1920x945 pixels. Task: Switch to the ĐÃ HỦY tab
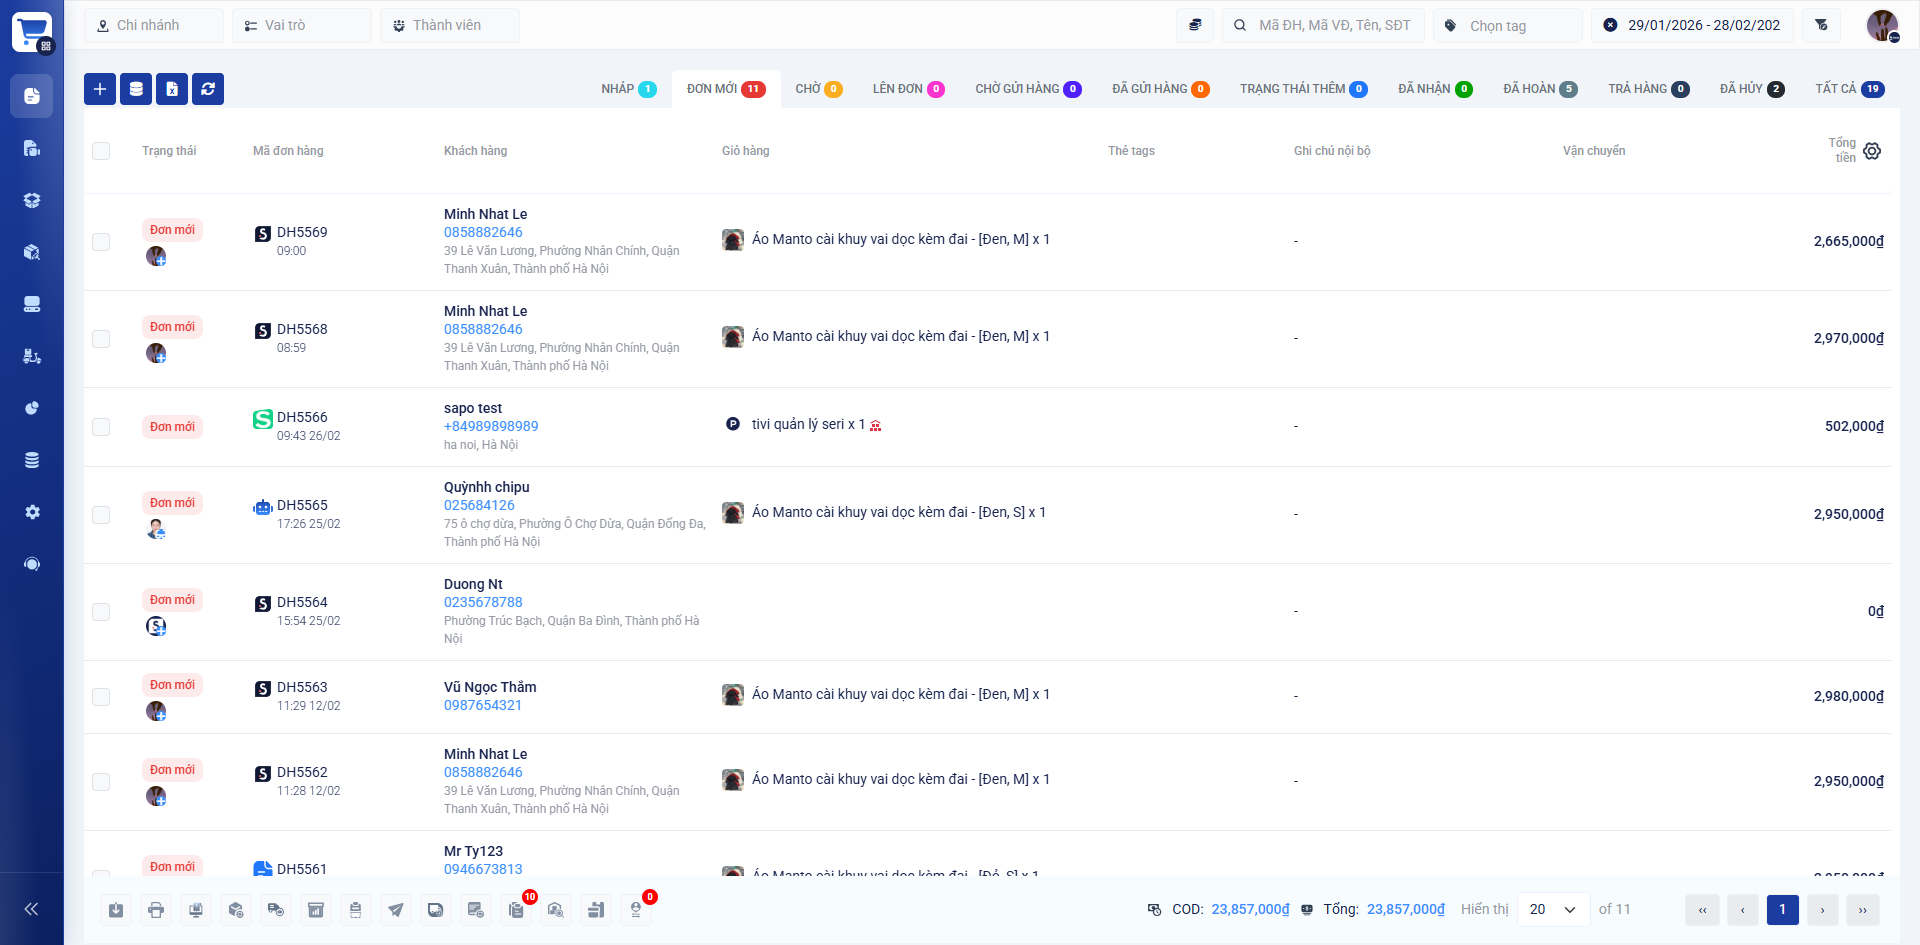click(x=1751, y=89)
